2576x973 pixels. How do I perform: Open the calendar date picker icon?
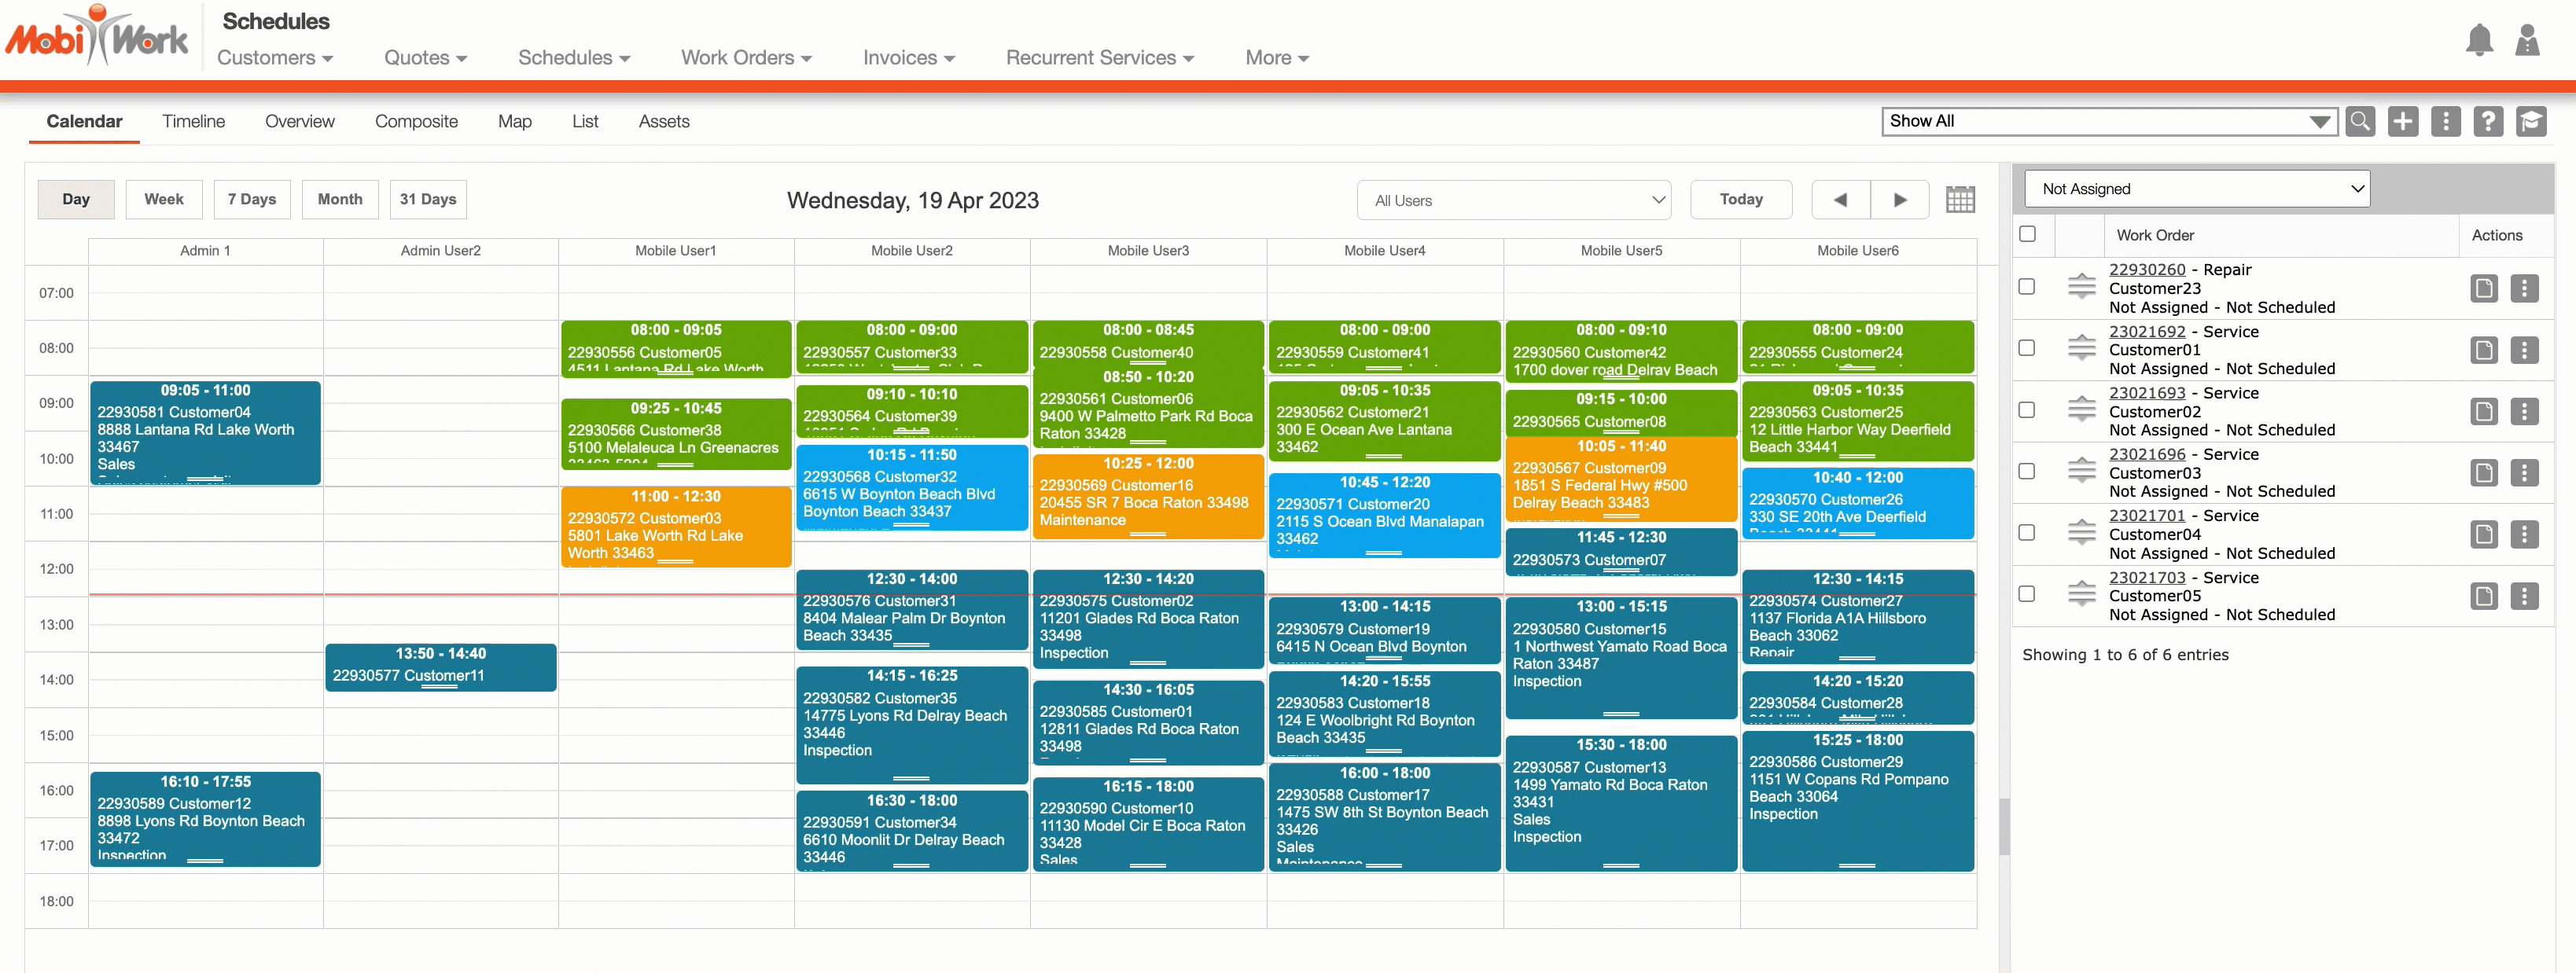(x=1960, y=200)
